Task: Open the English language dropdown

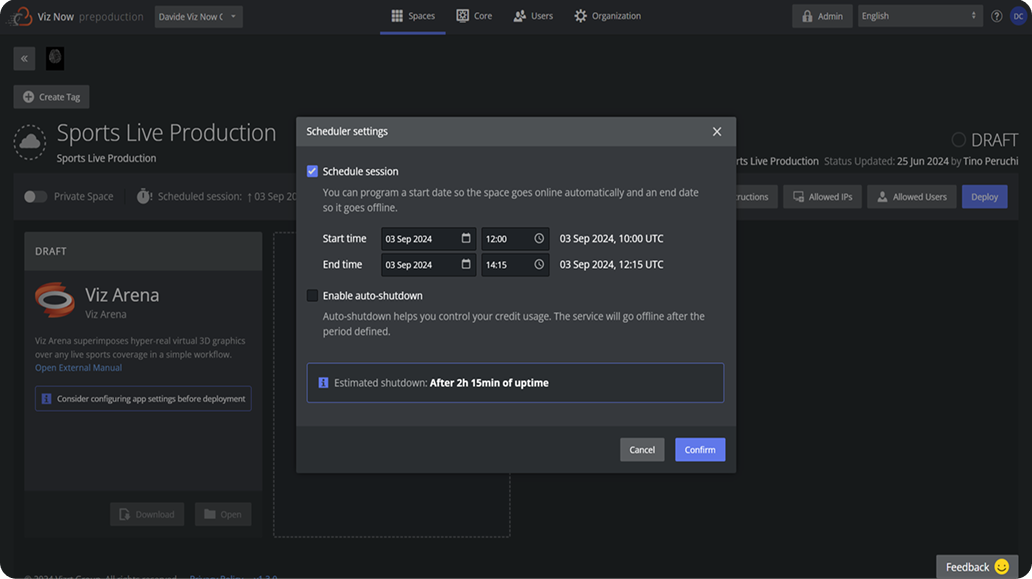Action: click(x=919, y=16)
